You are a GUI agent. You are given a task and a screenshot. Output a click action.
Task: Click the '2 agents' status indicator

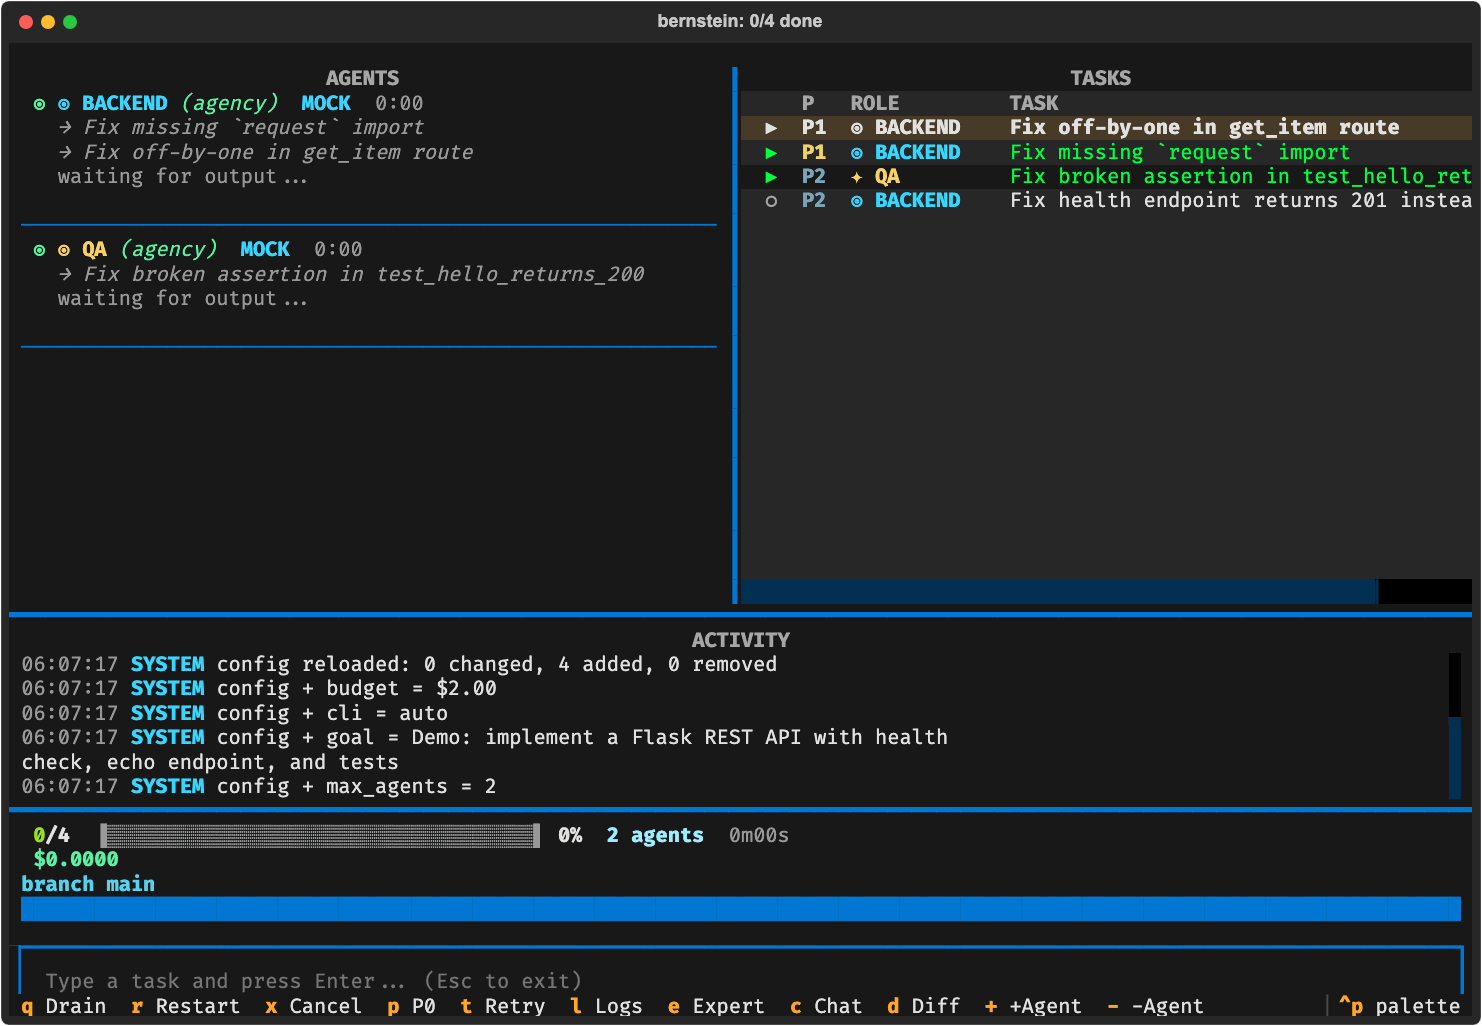[655, 835]
